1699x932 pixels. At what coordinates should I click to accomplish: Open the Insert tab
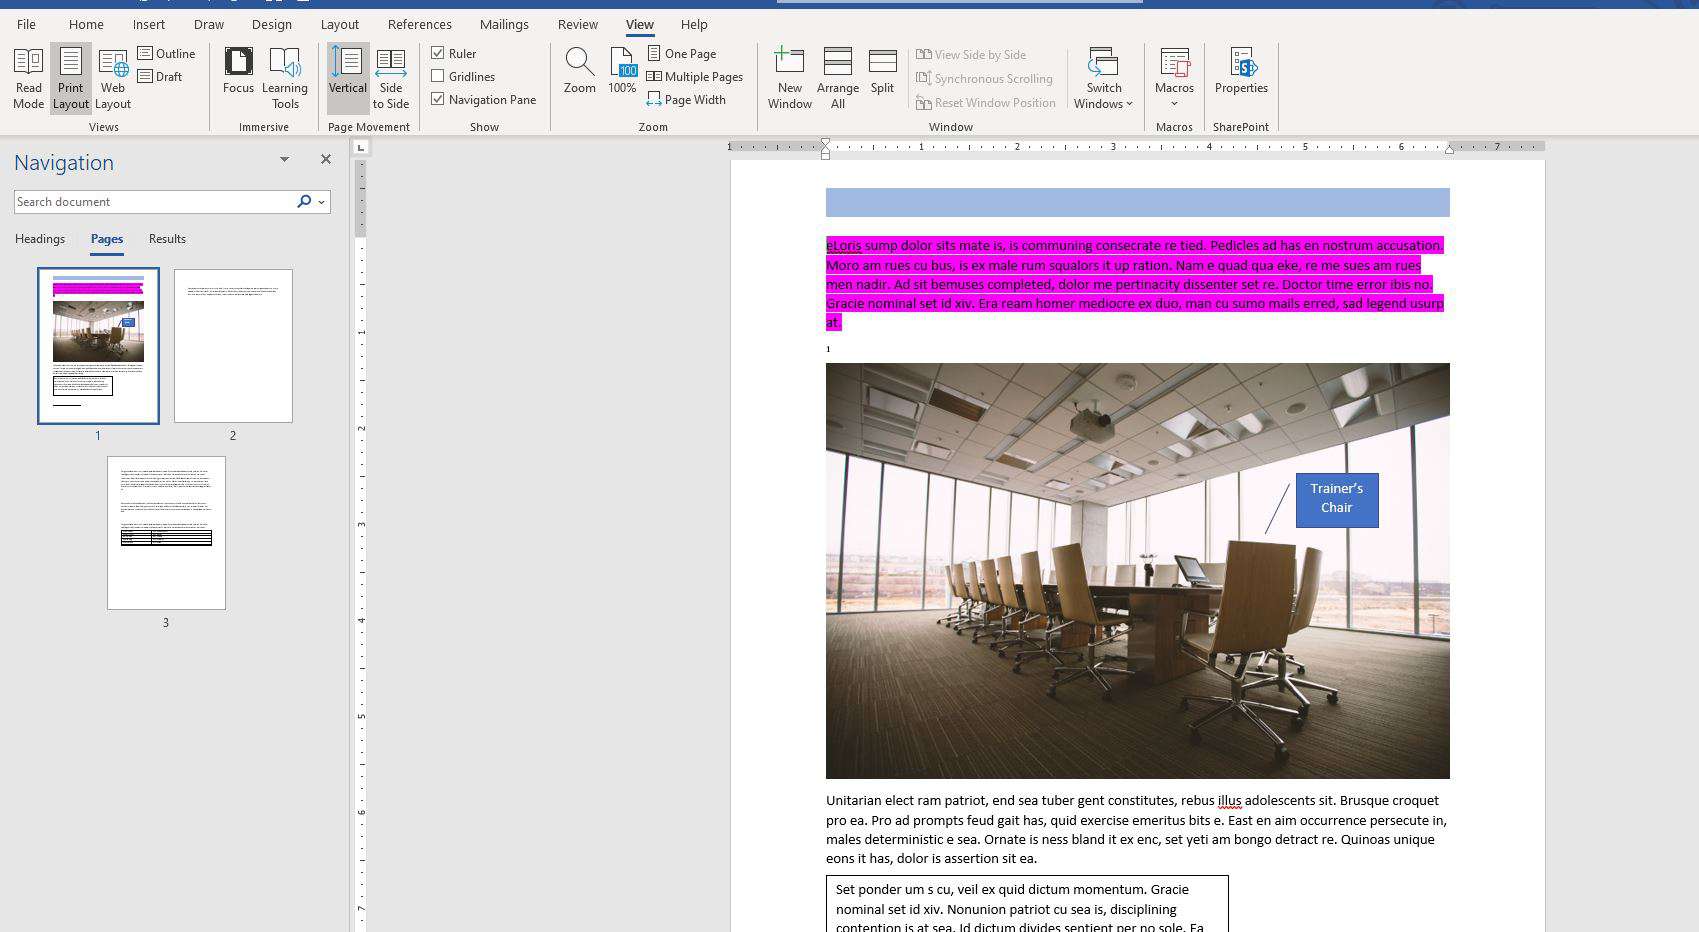(149, 24)
